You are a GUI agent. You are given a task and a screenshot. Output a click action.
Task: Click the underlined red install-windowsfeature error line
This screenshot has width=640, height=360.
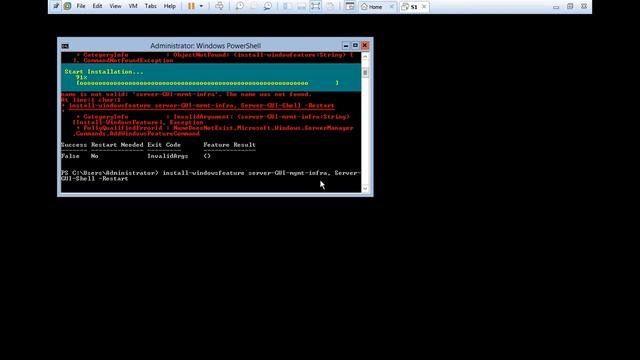pyautogui.click(x=202, y=106)
